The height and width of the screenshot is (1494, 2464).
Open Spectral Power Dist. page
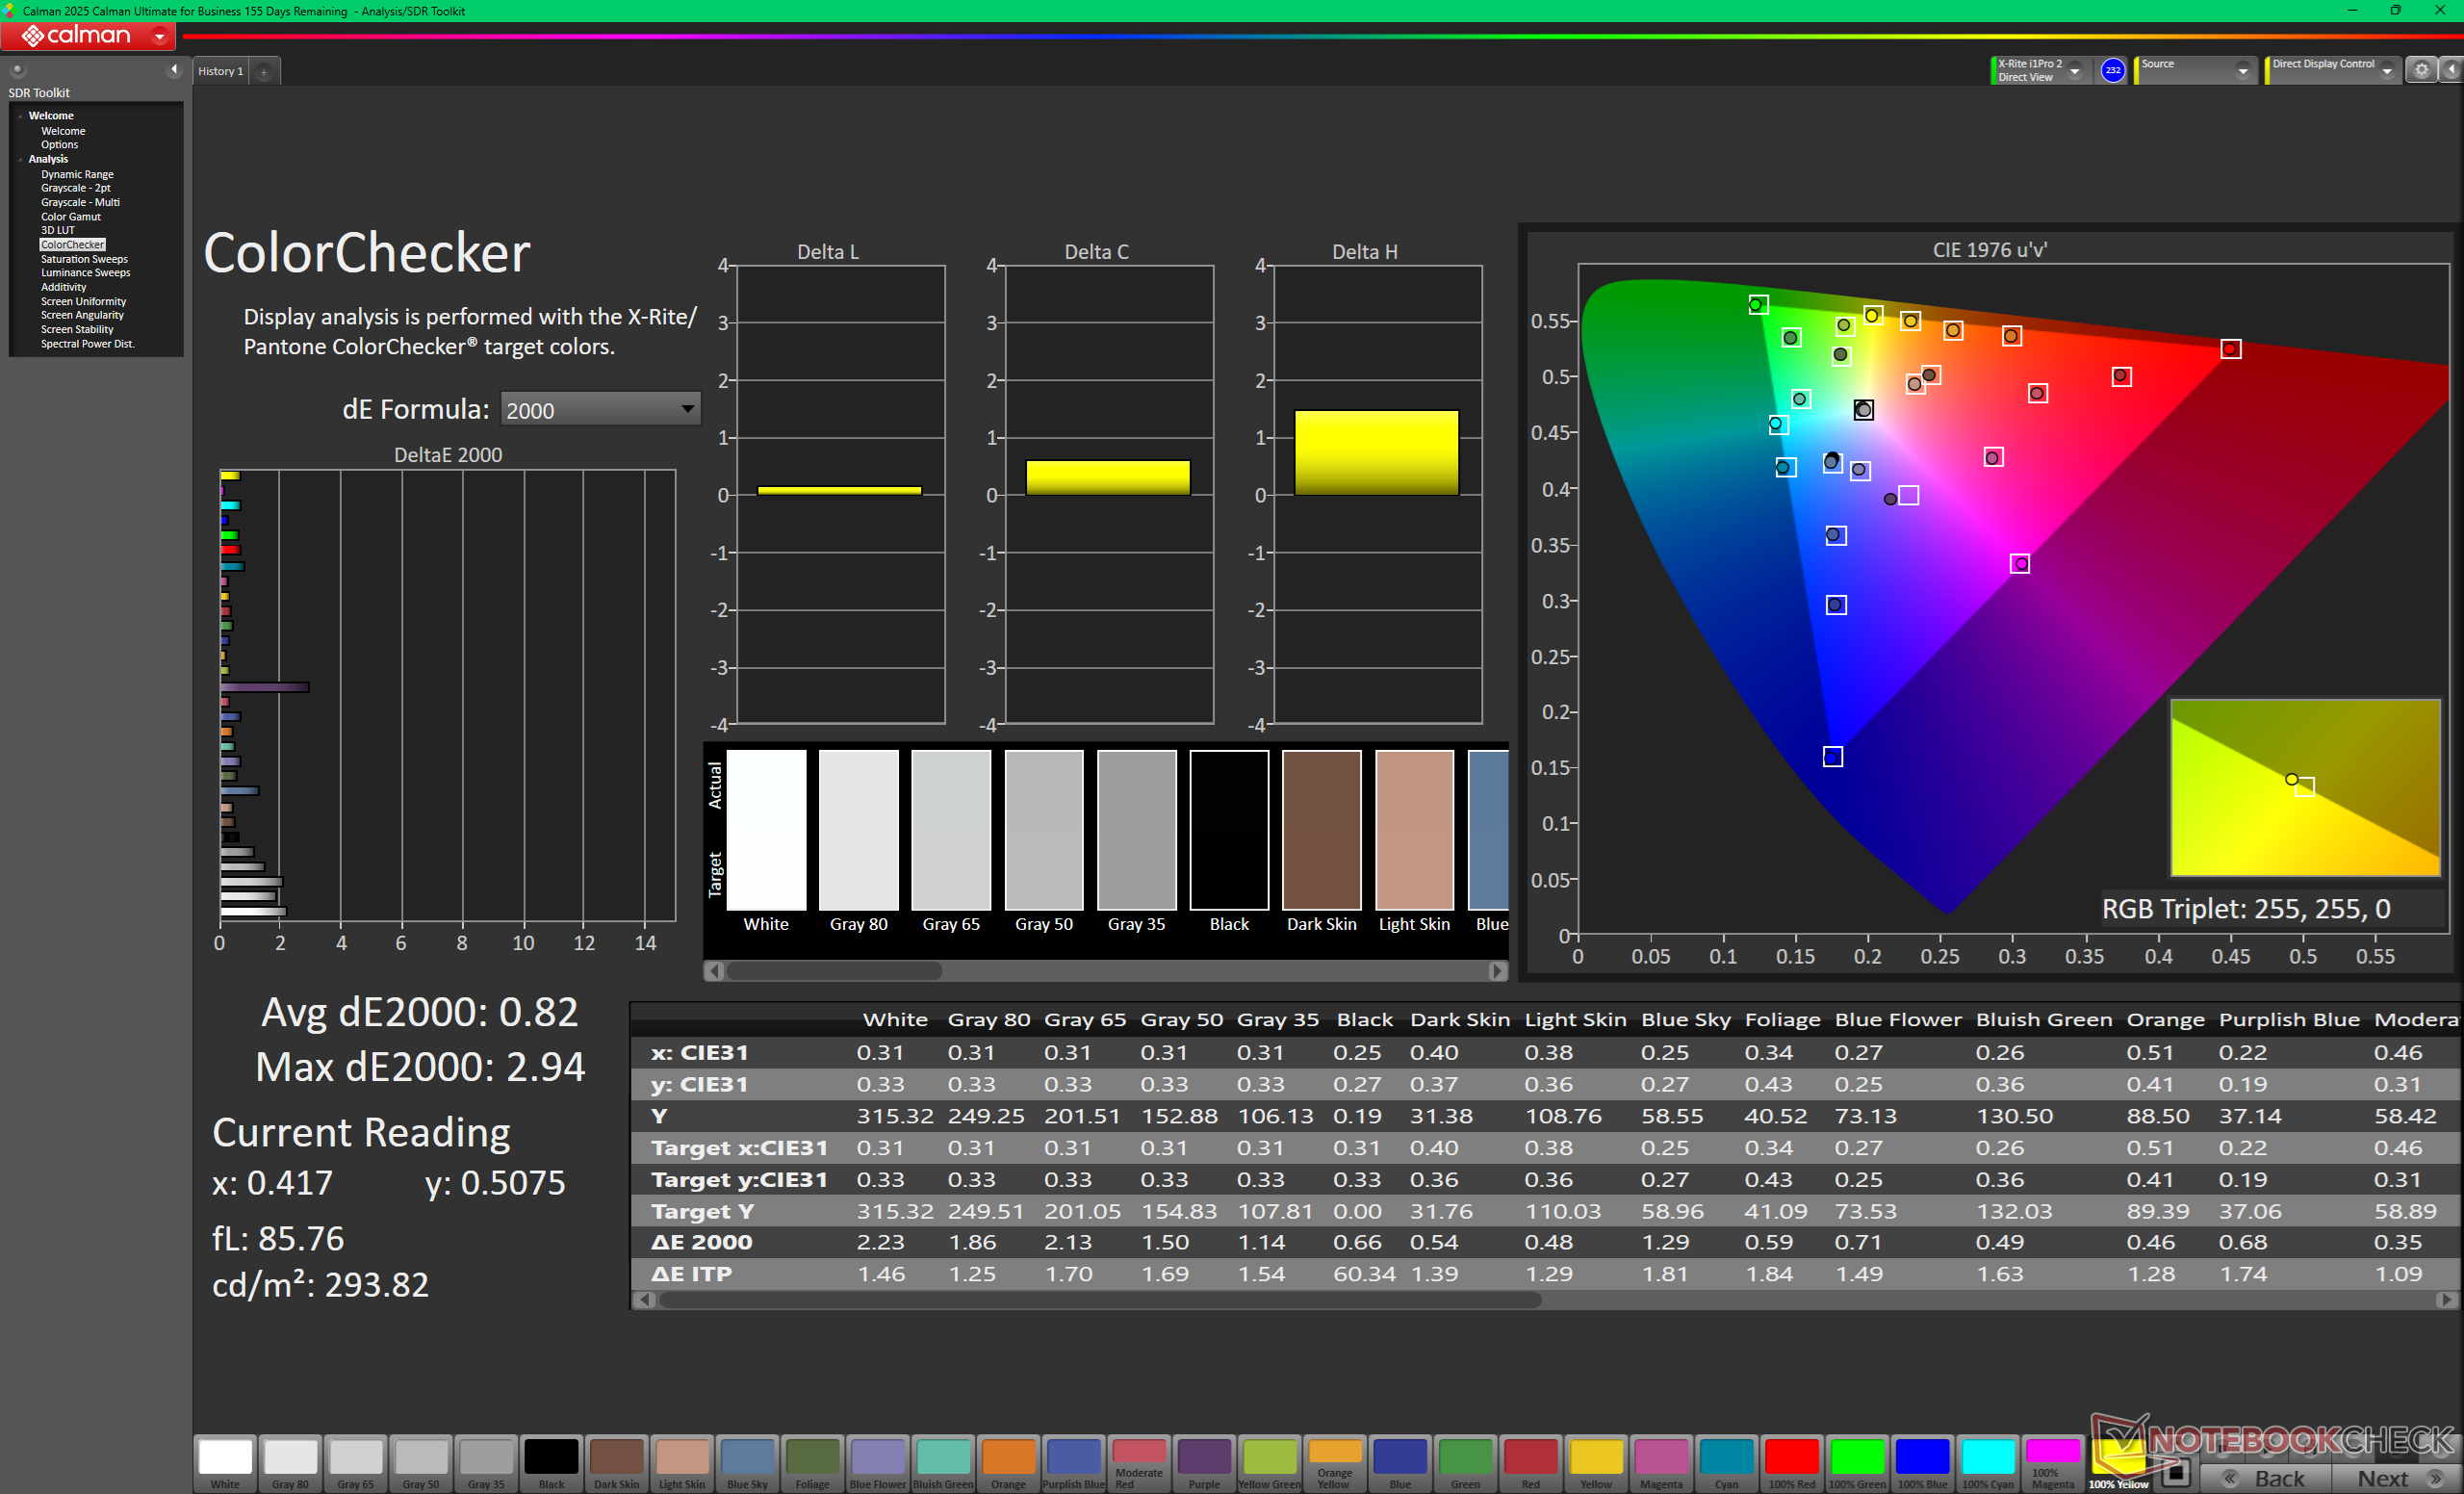pos(87,344)
